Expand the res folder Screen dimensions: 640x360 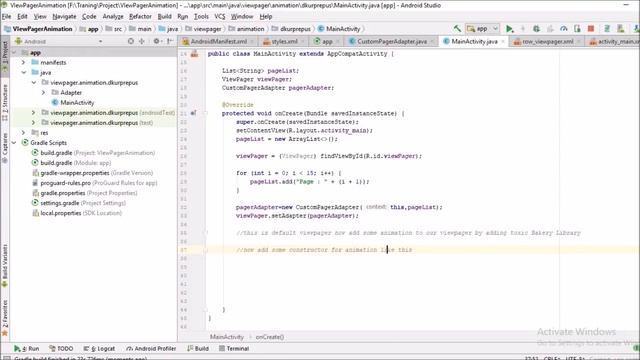24,133
